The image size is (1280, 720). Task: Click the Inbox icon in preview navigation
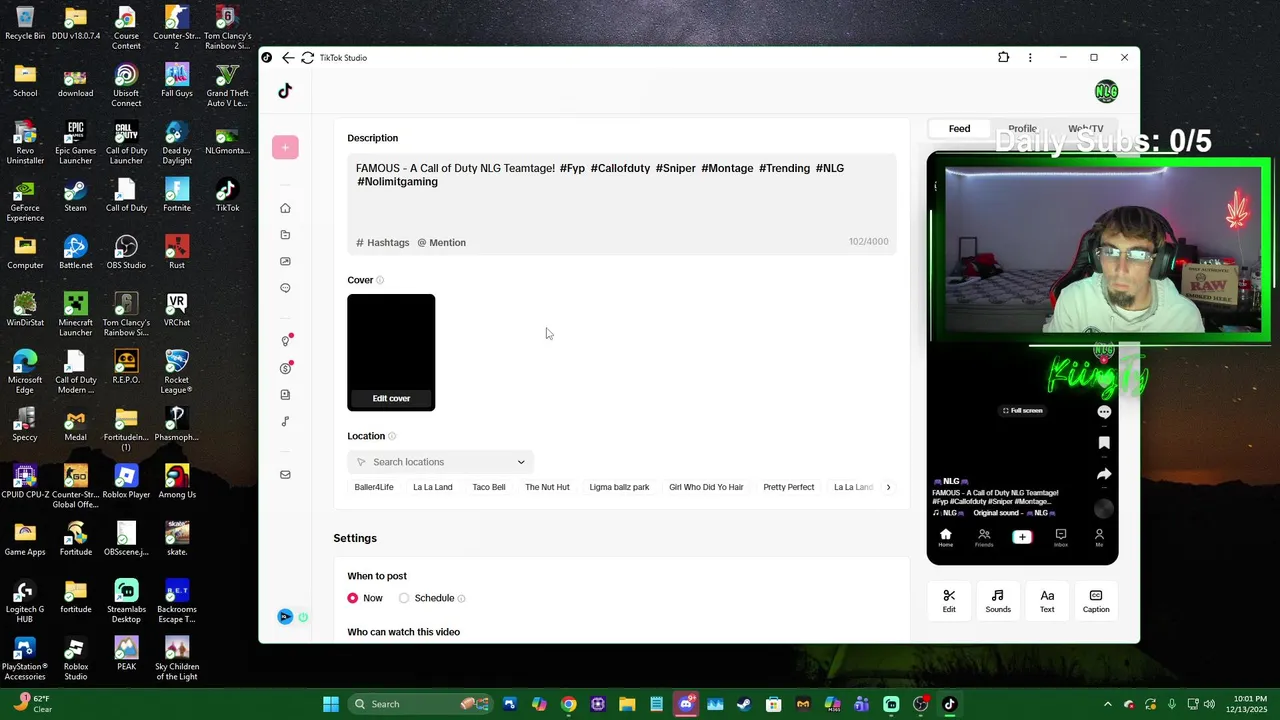[1061, 538]
